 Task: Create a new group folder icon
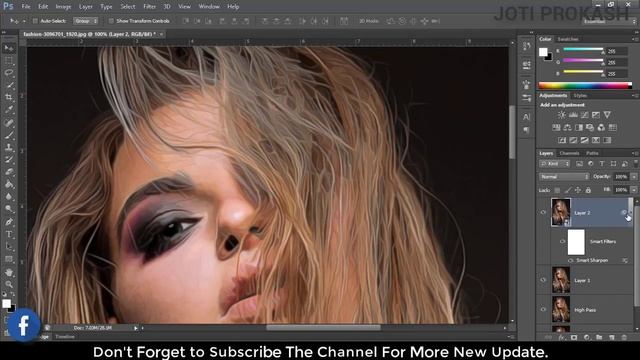599,338
